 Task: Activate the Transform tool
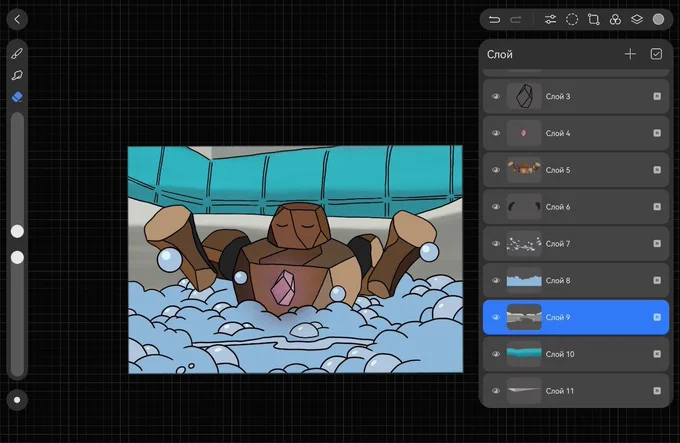point(593,20)
